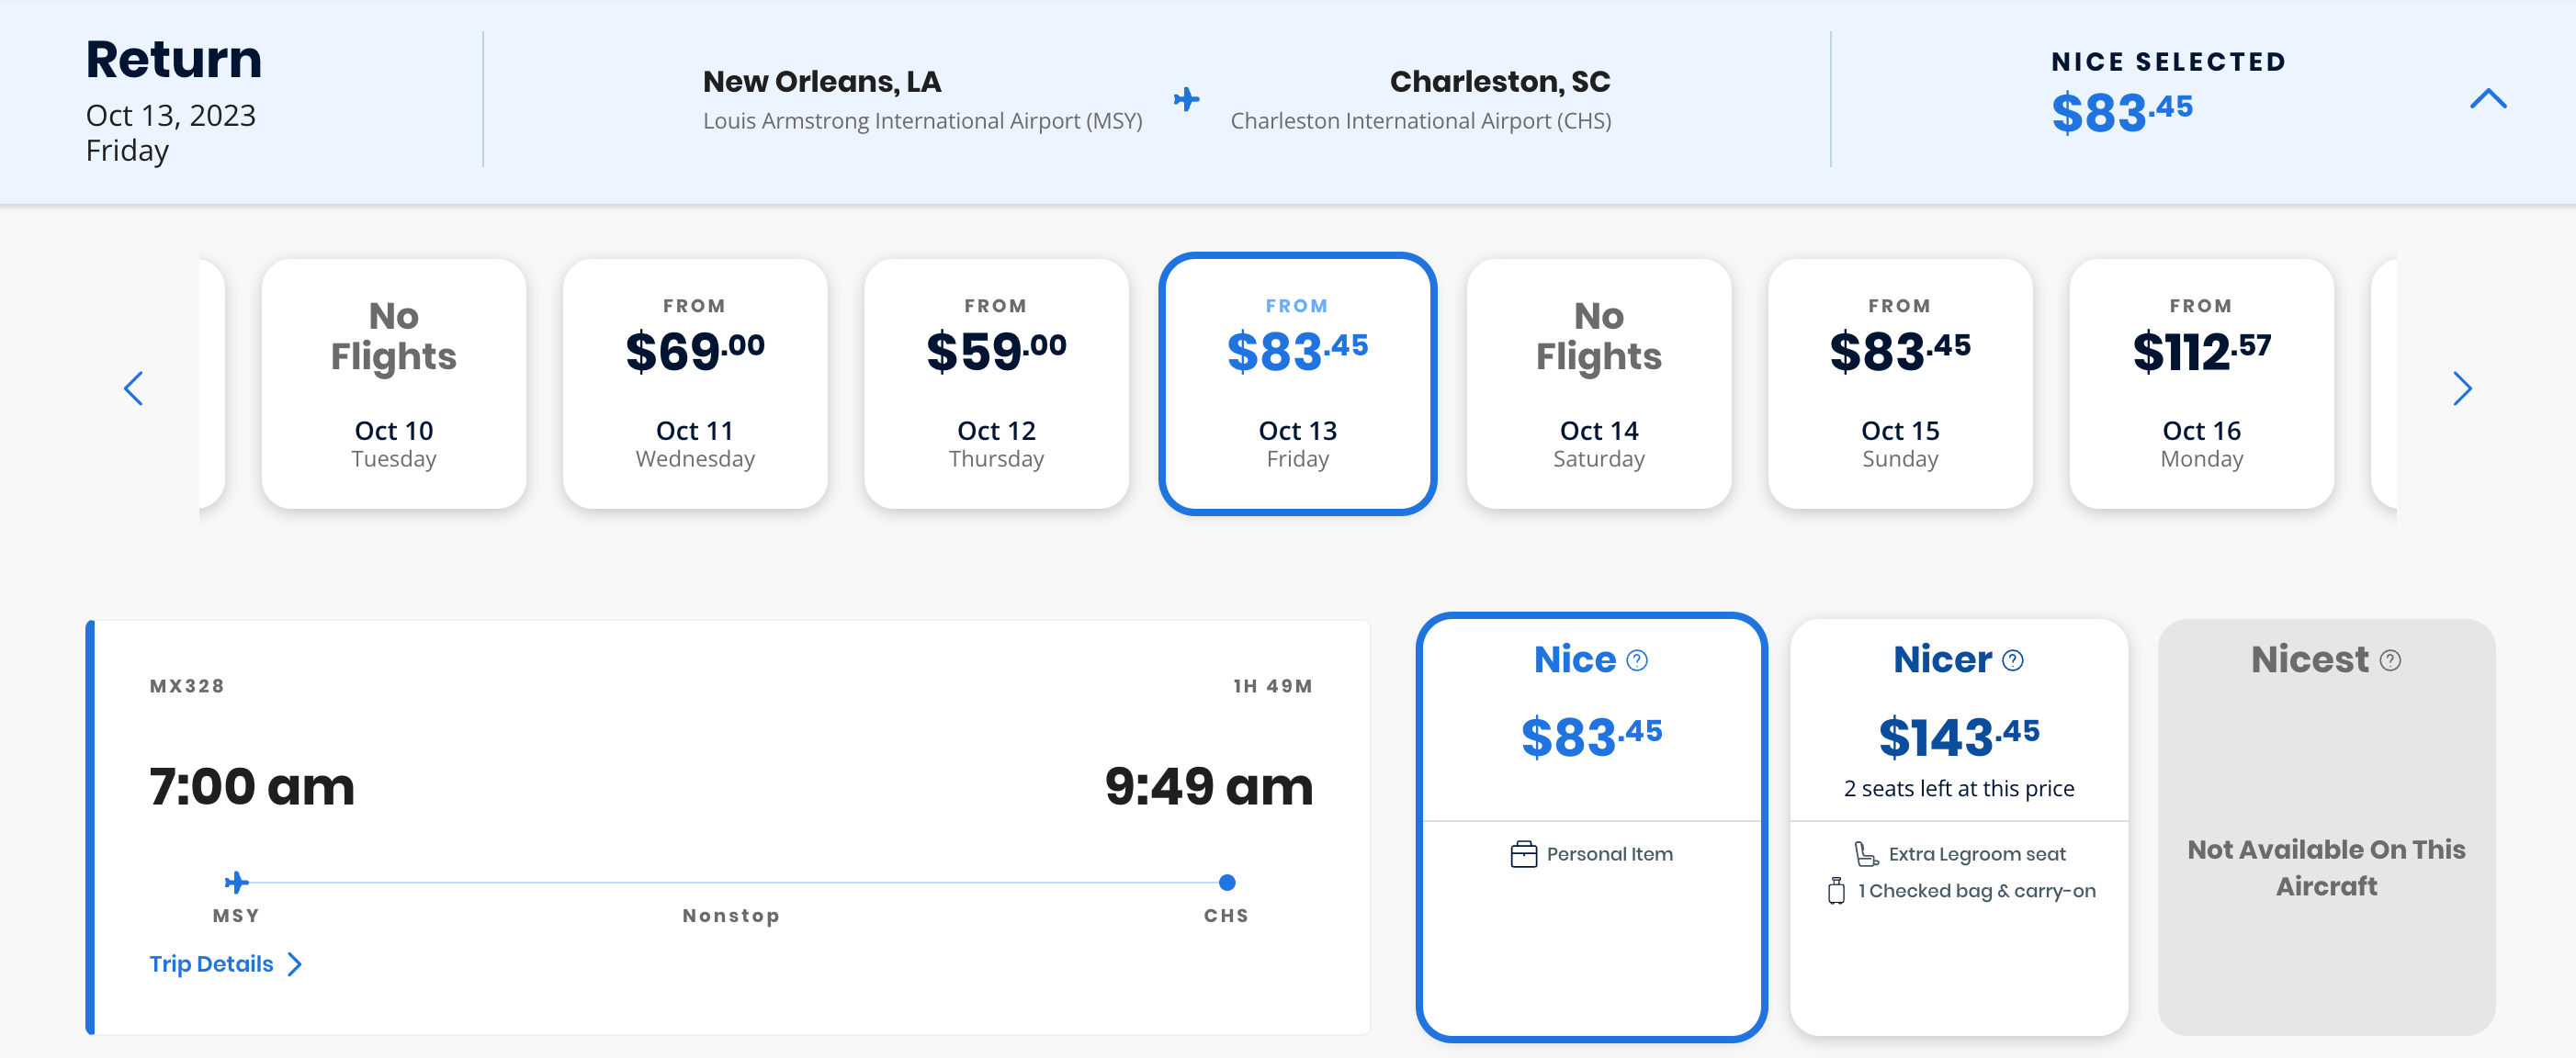Click the MSY departure plane icon
Image resolution: width=2576 pixels, height=1058 pixels.
236,882
